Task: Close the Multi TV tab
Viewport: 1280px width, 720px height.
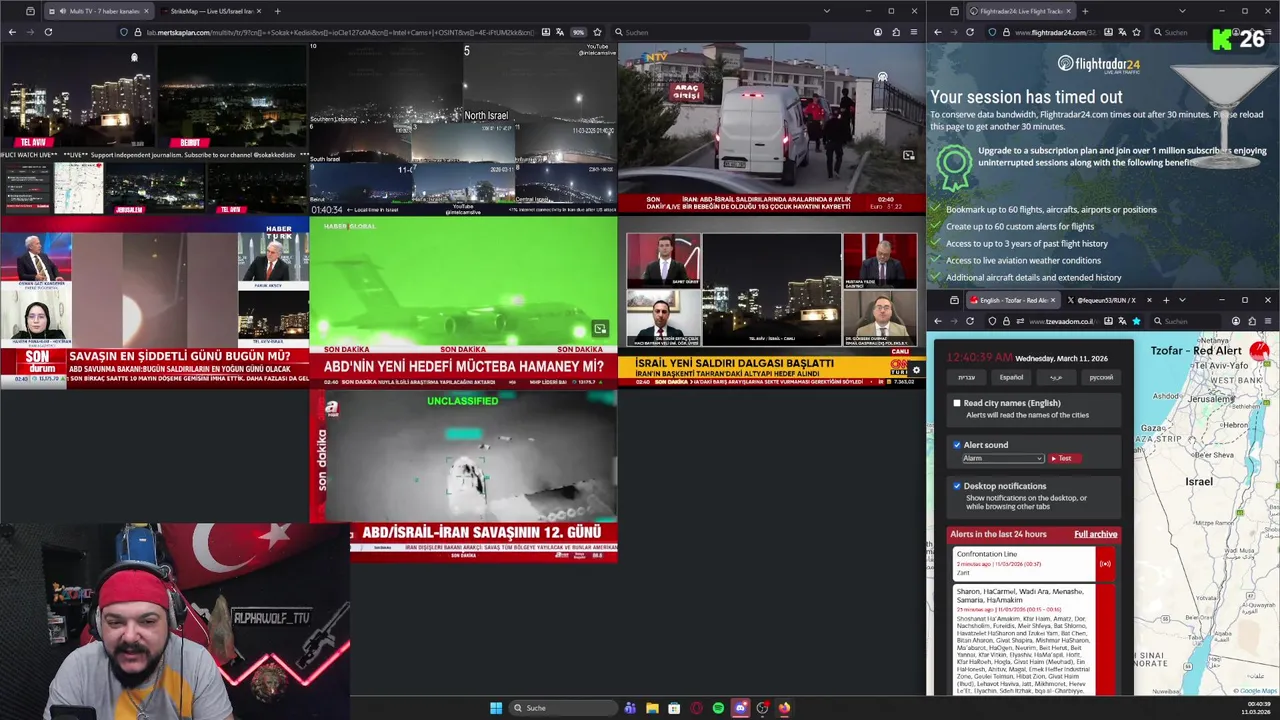Action: pyautogui.click(x=146, y=11)
